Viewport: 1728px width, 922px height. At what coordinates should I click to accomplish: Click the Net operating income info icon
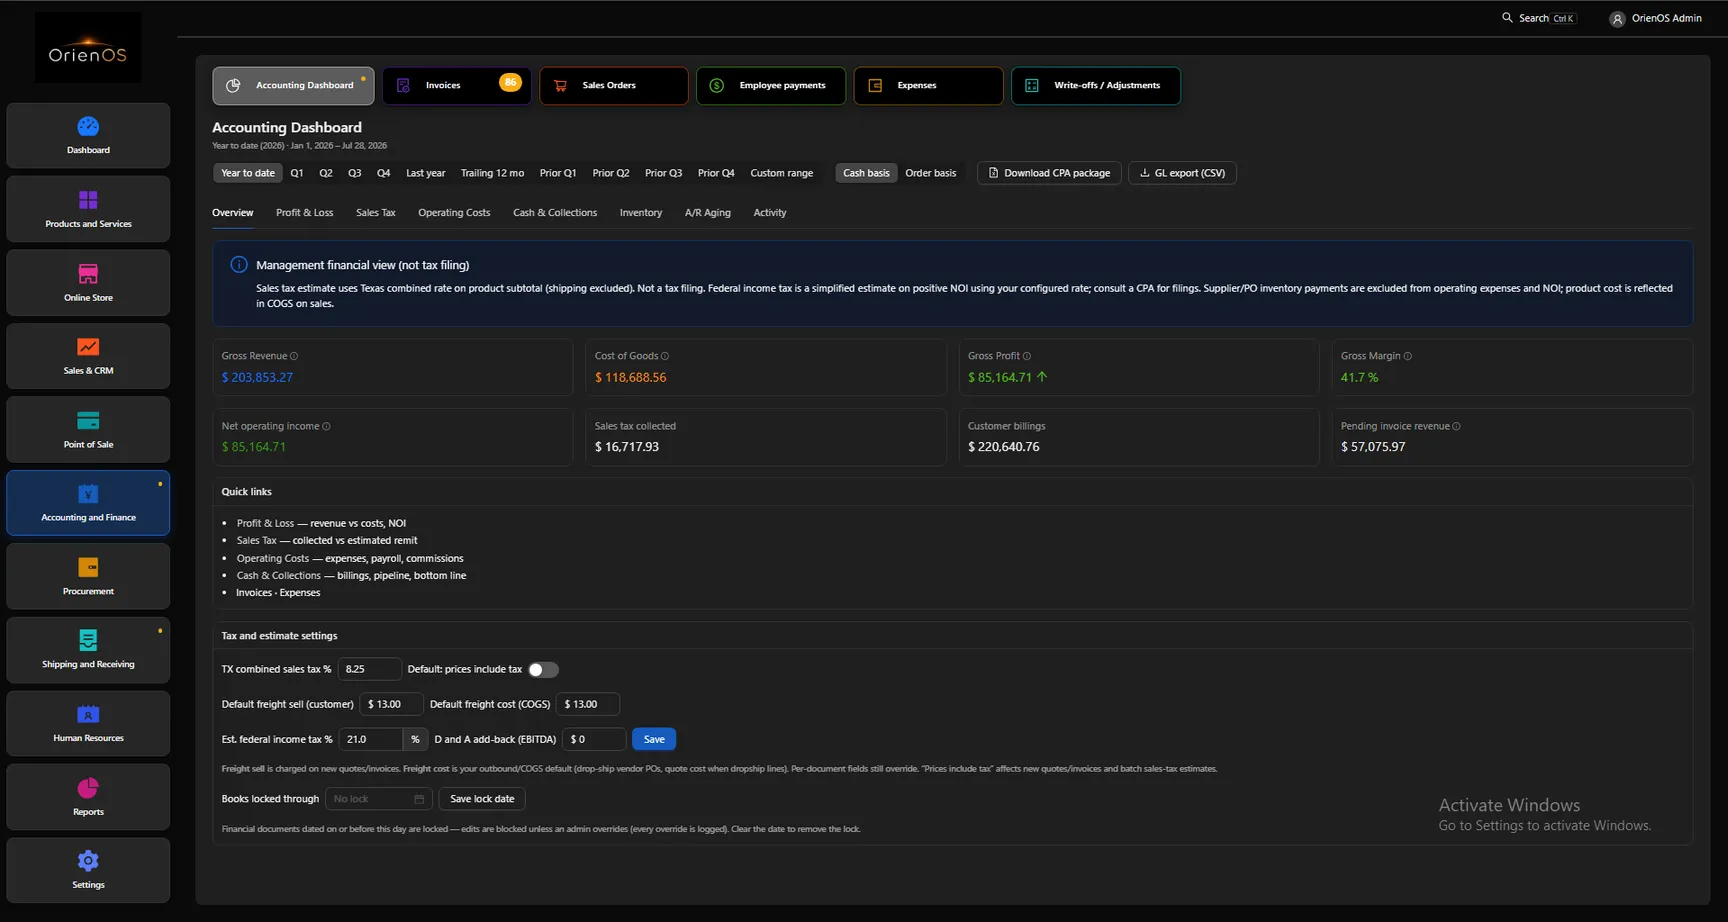click(326, 426)
